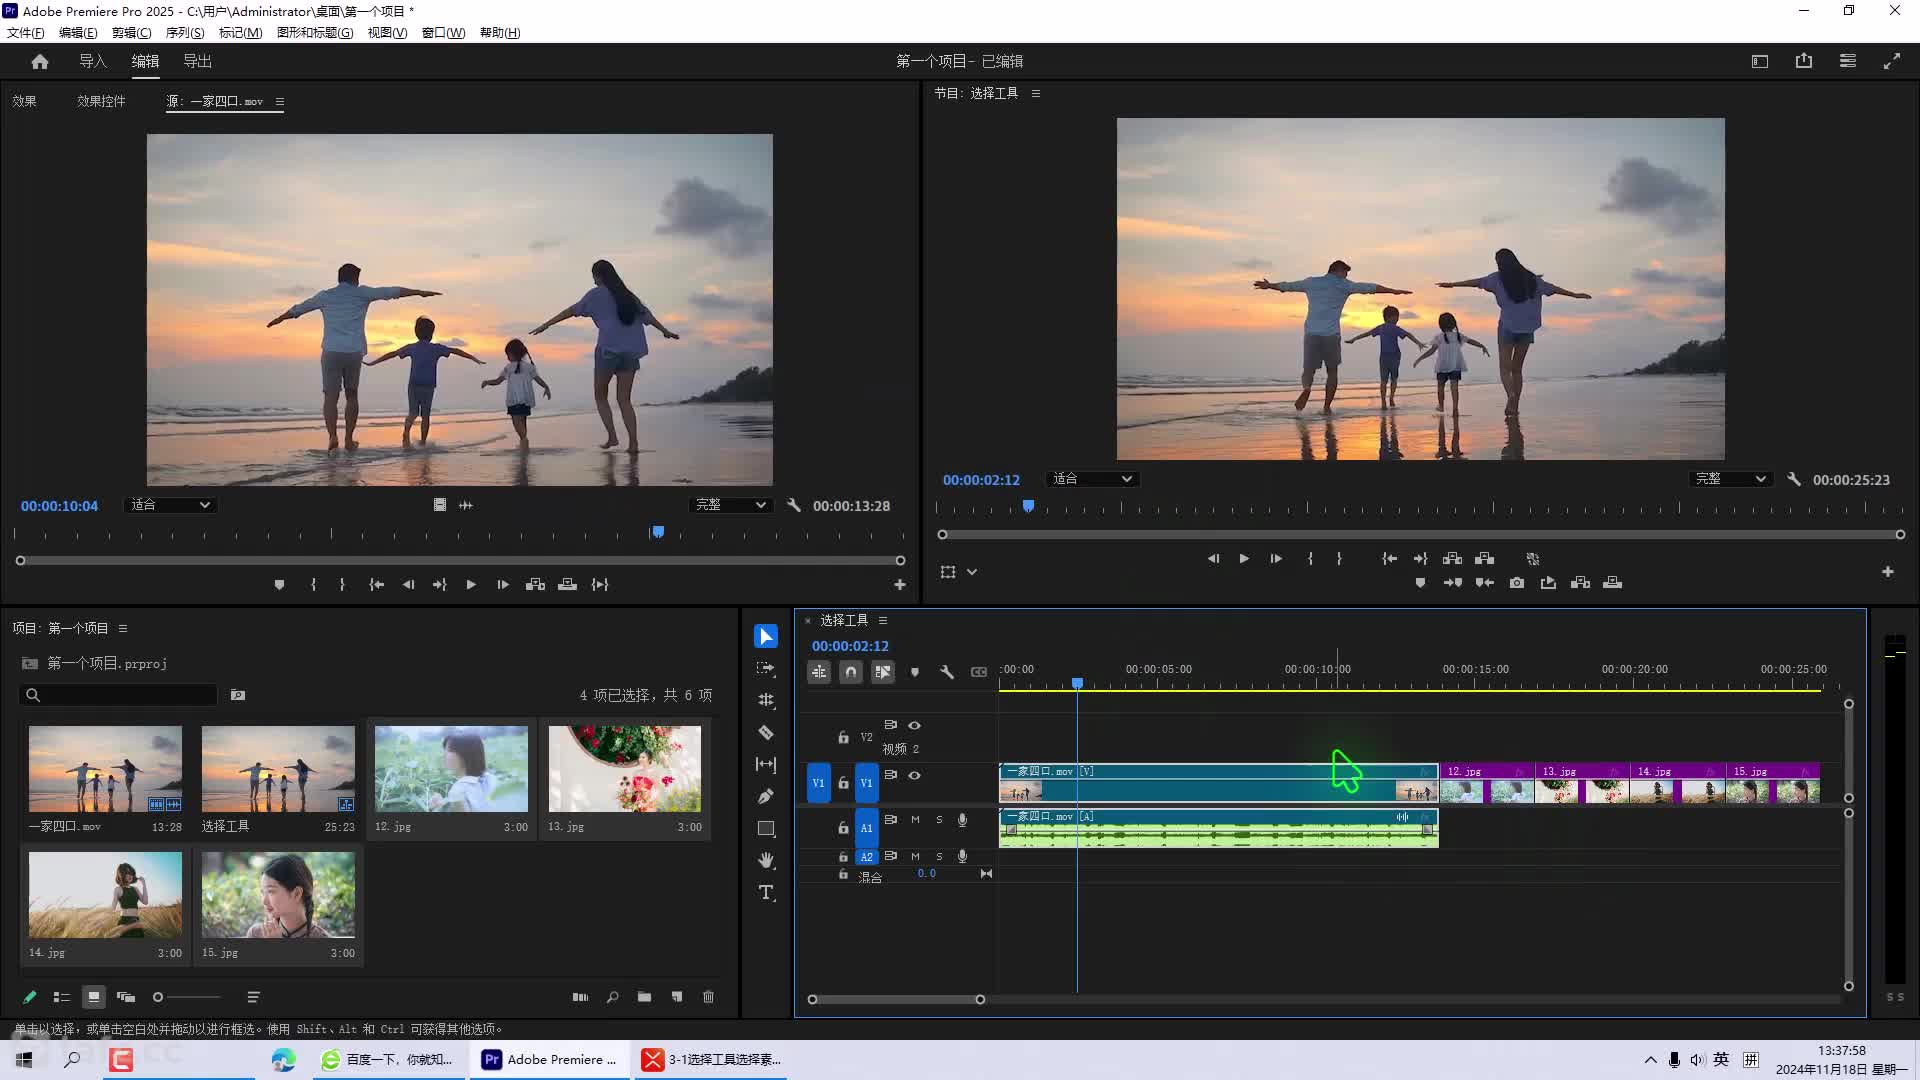Click the project search input field

(x=118, y=695)
